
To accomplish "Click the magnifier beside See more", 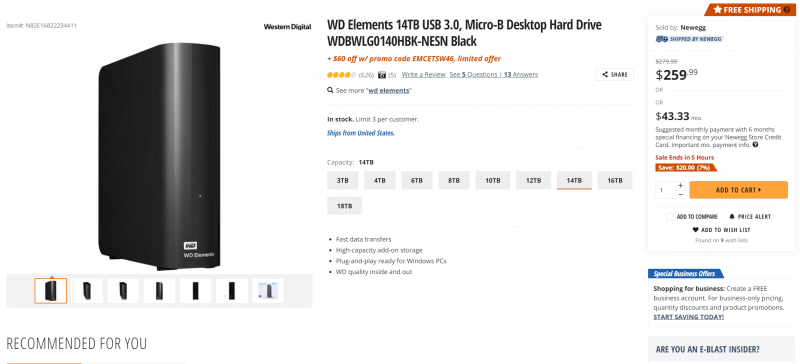I will pos(331,90).
